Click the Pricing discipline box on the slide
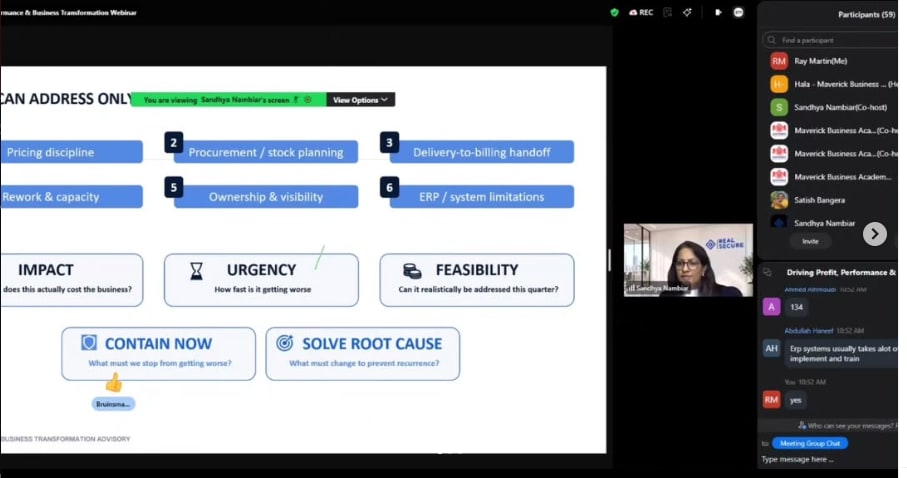Image resolution: width=907 pixels, height=478 pixels. tap(72, 152)
